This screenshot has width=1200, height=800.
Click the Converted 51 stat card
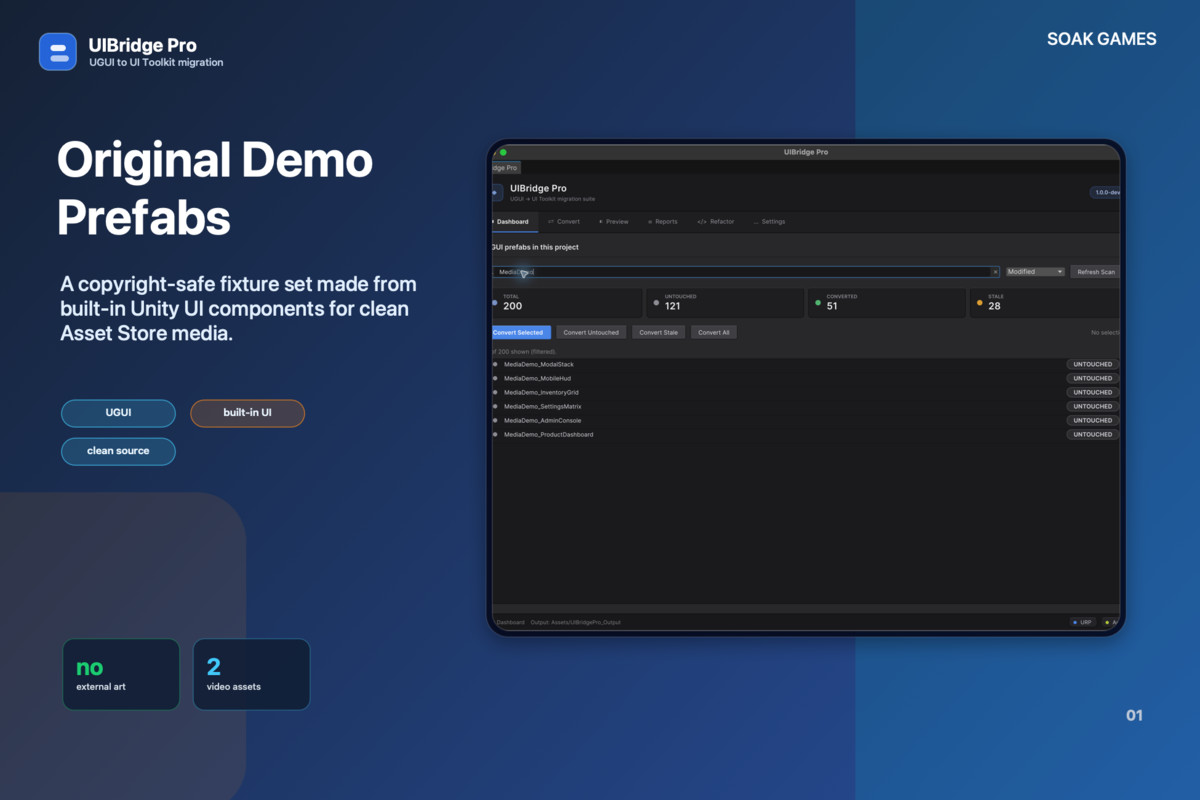pos(887,303)
